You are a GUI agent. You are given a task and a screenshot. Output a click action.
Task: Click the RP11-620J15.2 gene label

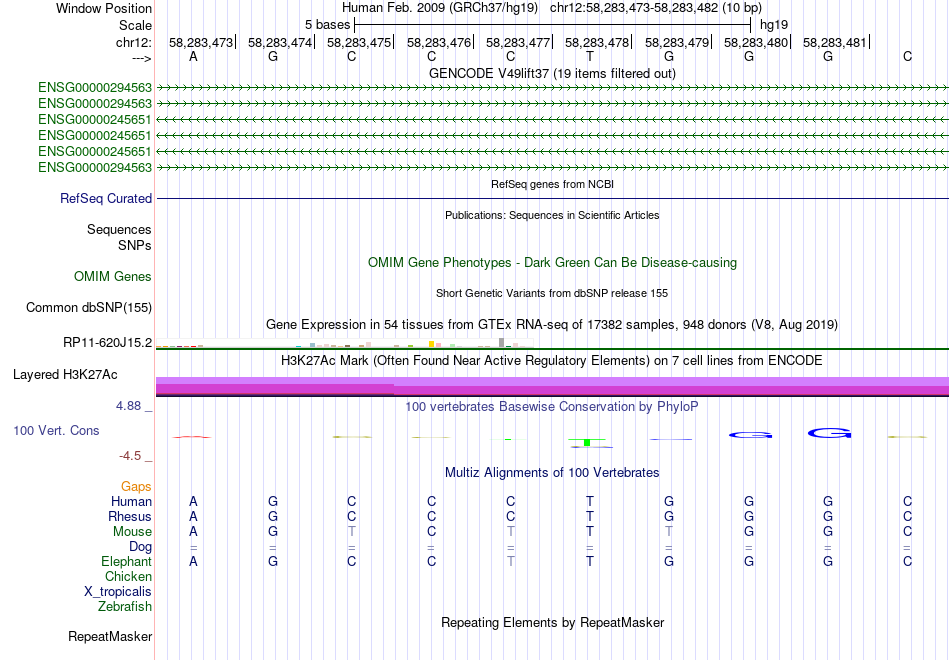click(107, 342)
